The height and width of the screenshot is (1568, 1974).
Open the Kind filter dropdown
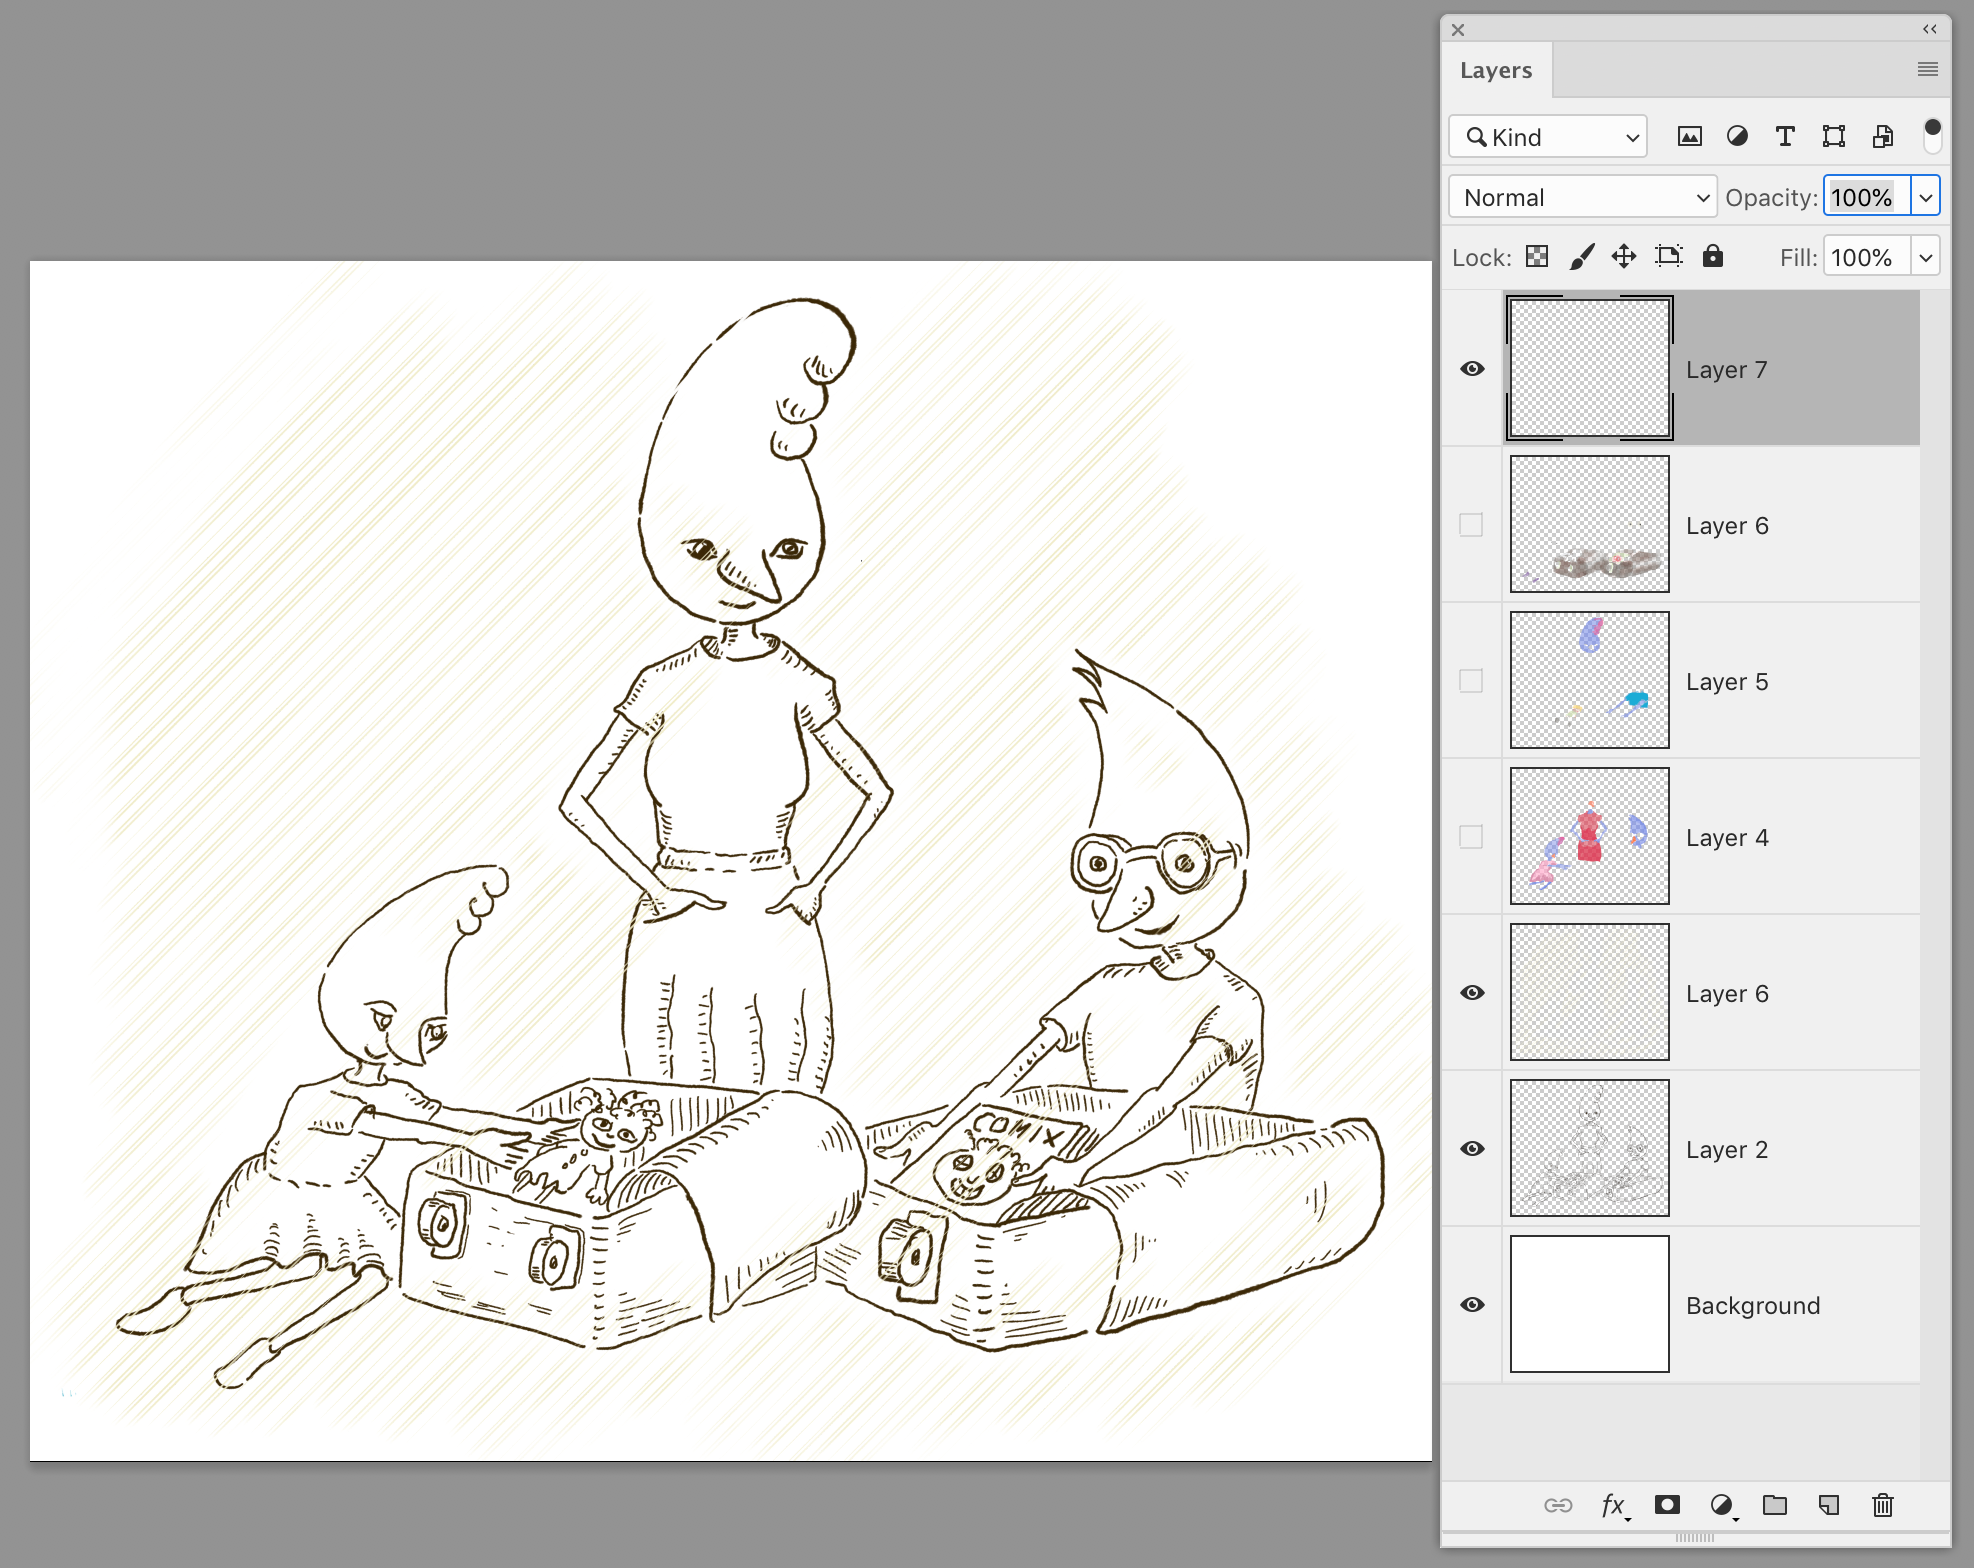[x=1548, y=137]
